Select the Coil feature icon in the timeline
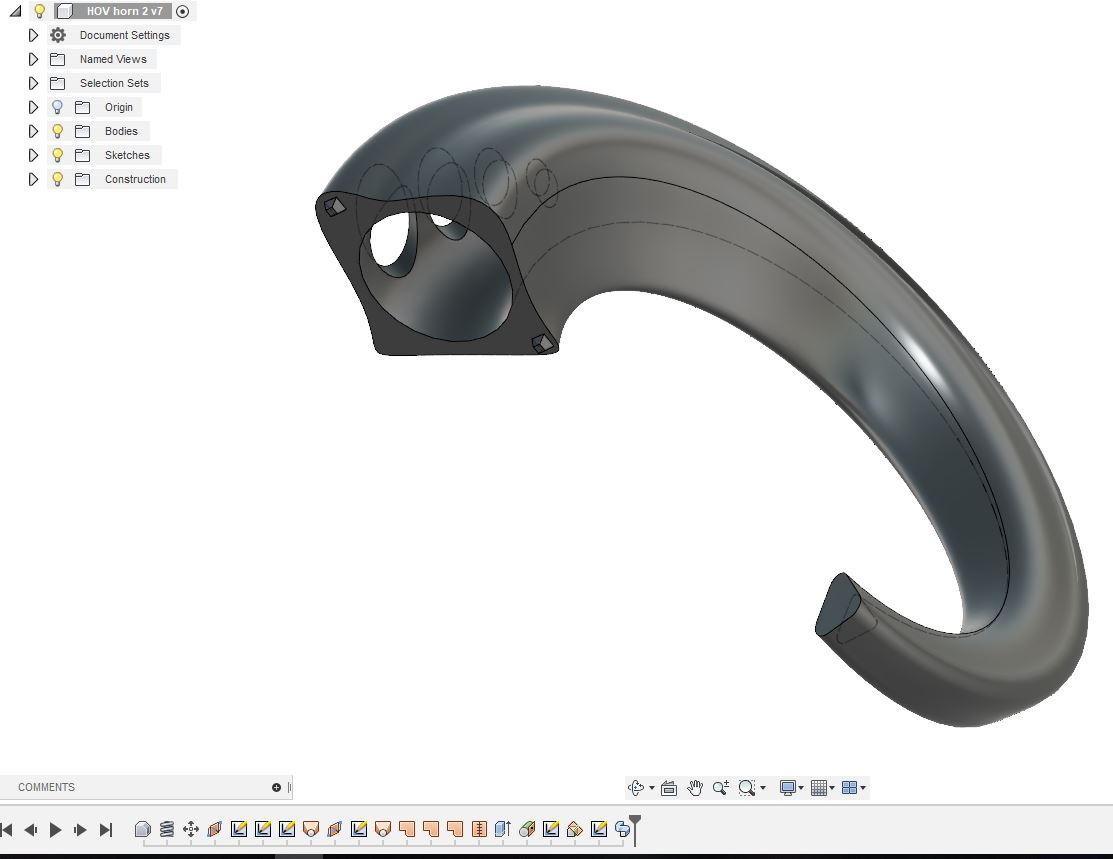The width and height of the screenshot is (1113, 859). pos(167,829)
